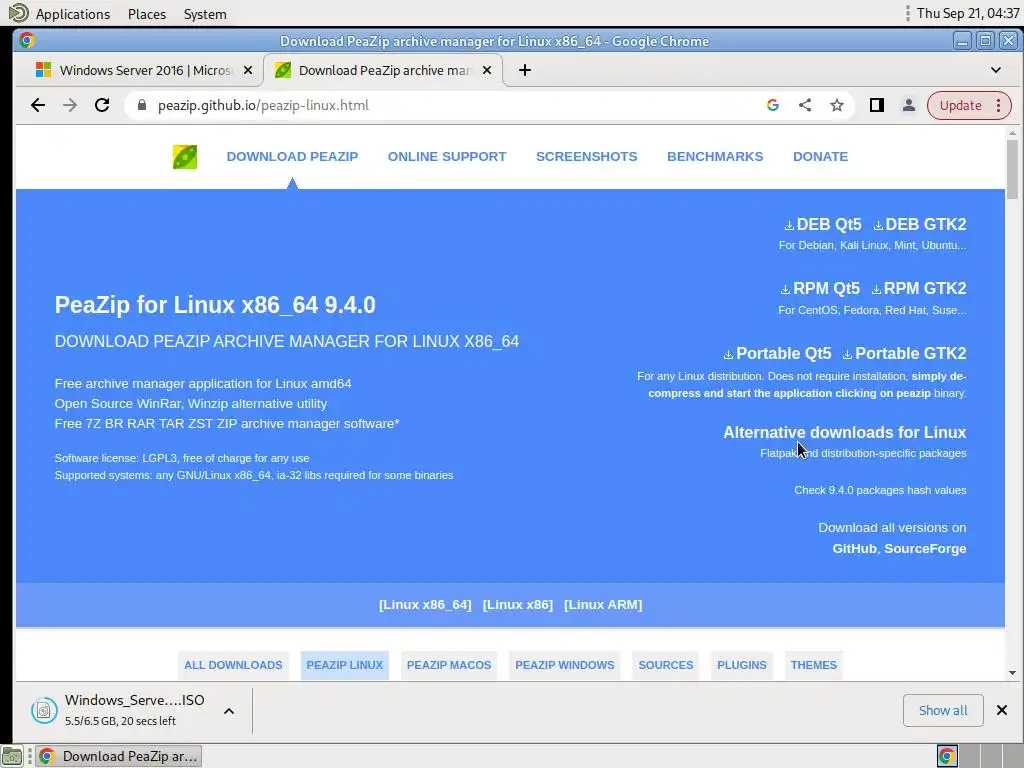1024x768 pixels.
Task: Click the PLUGINS button
Action: point(742,665)
